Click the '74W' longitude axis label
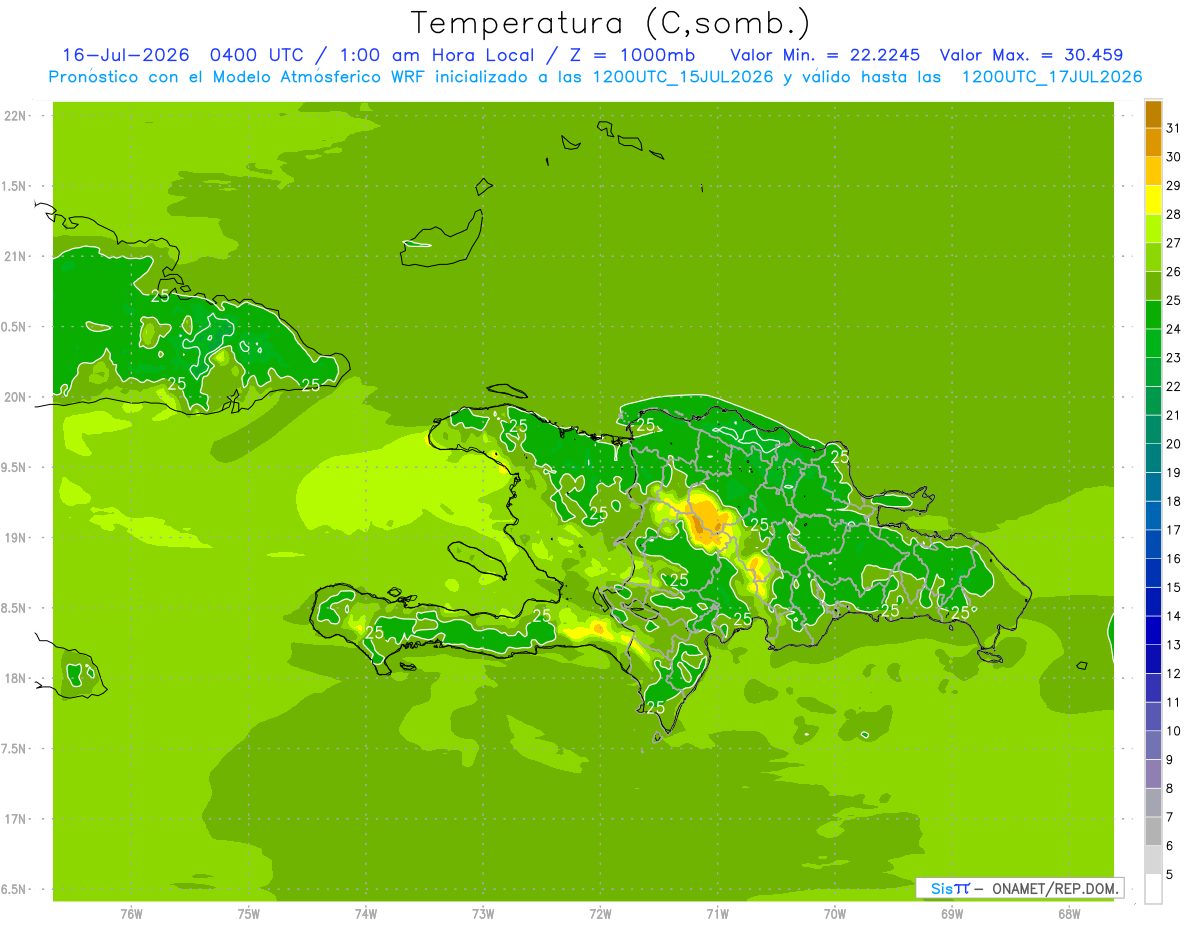This screenshot has height=927, width=1200. pos(366,914)
